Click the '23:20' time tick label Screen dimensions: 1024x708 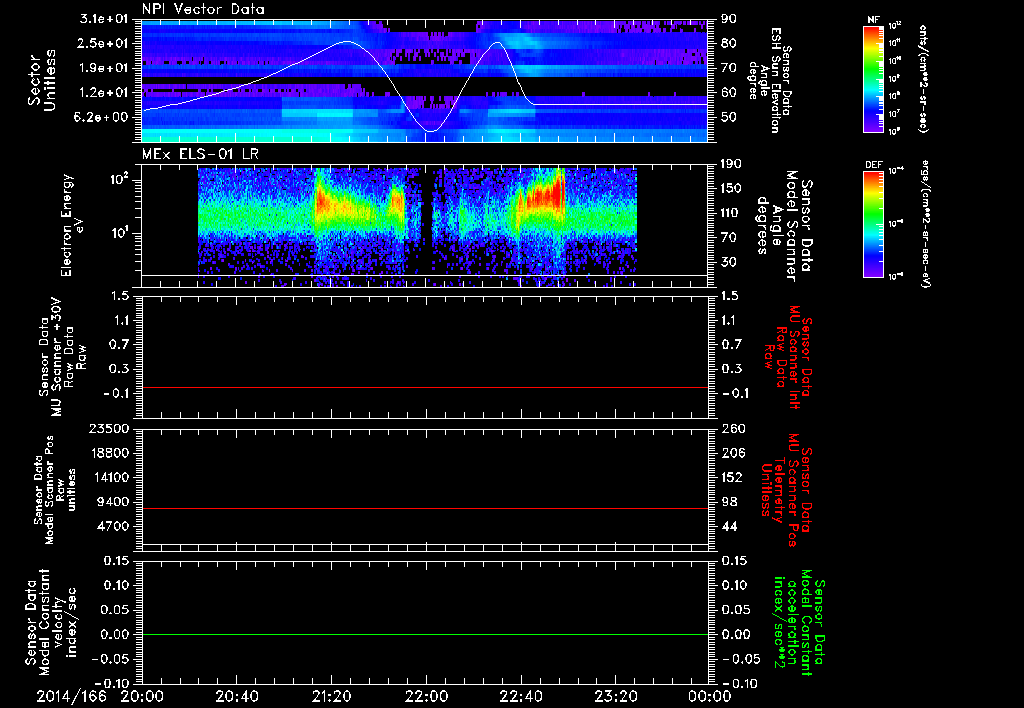point(616,696)
